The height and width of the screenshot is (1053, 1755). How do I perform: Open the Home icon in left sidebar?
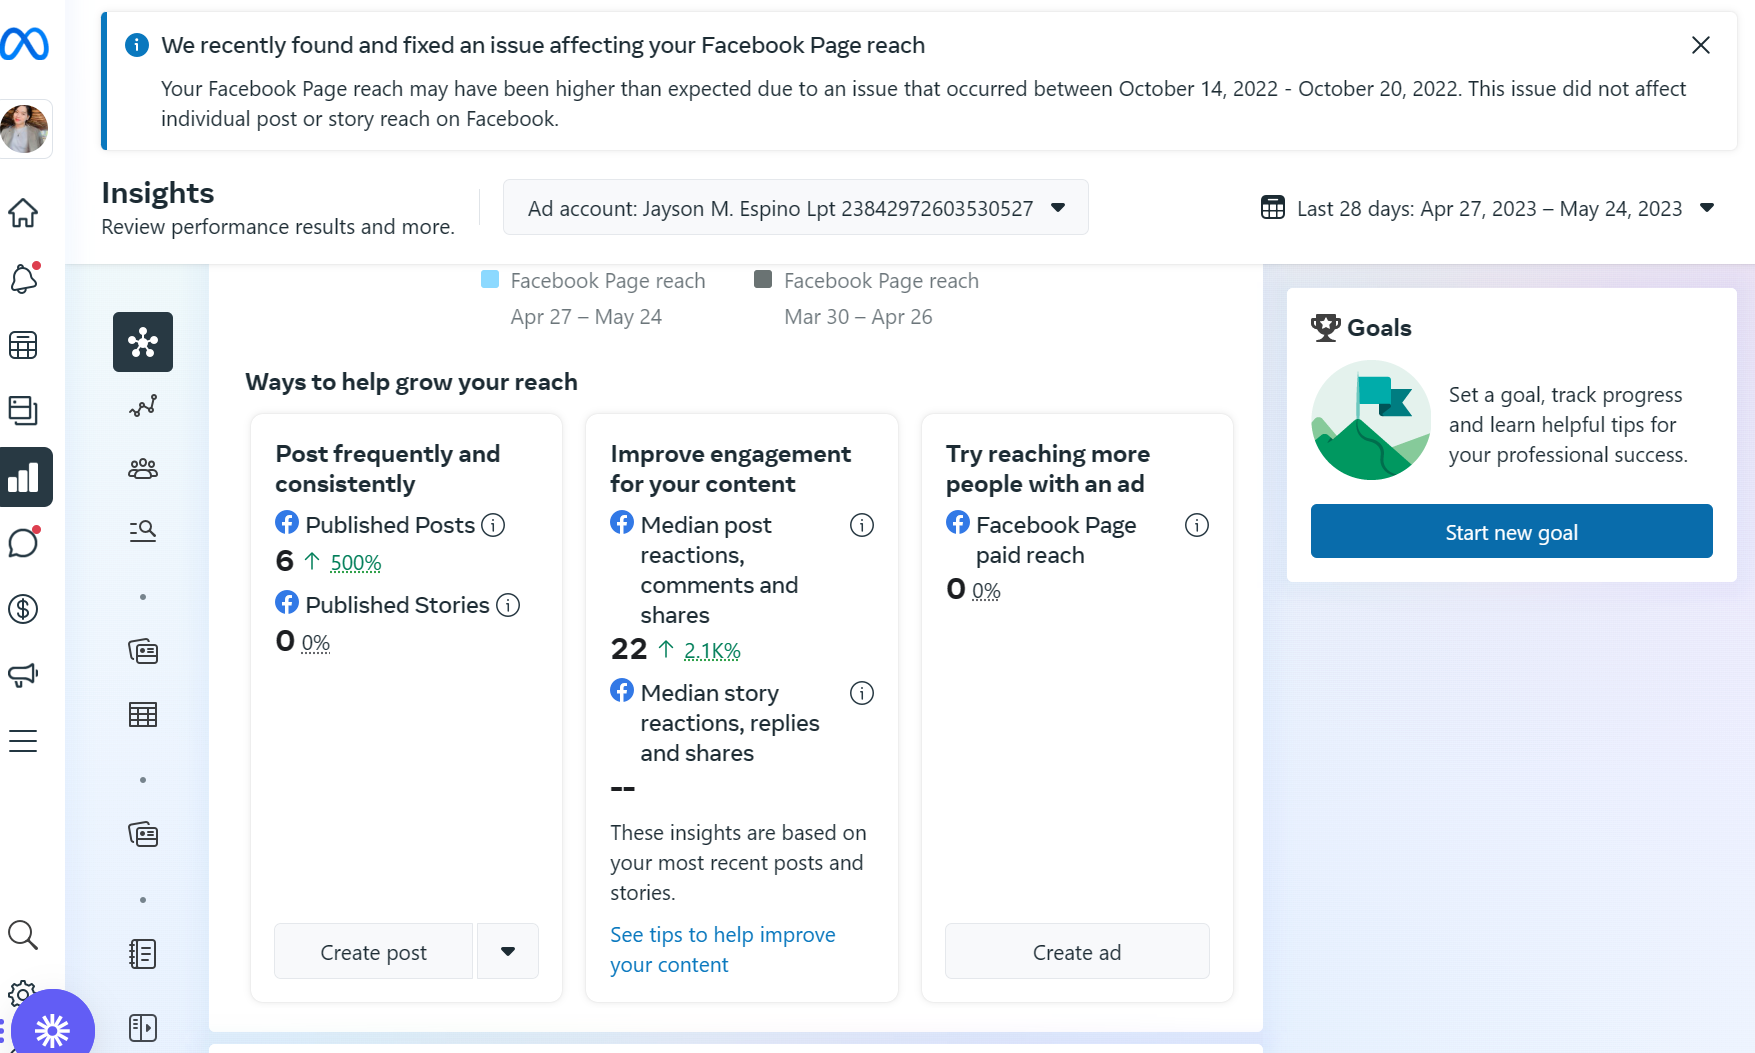tap(23, 213)
